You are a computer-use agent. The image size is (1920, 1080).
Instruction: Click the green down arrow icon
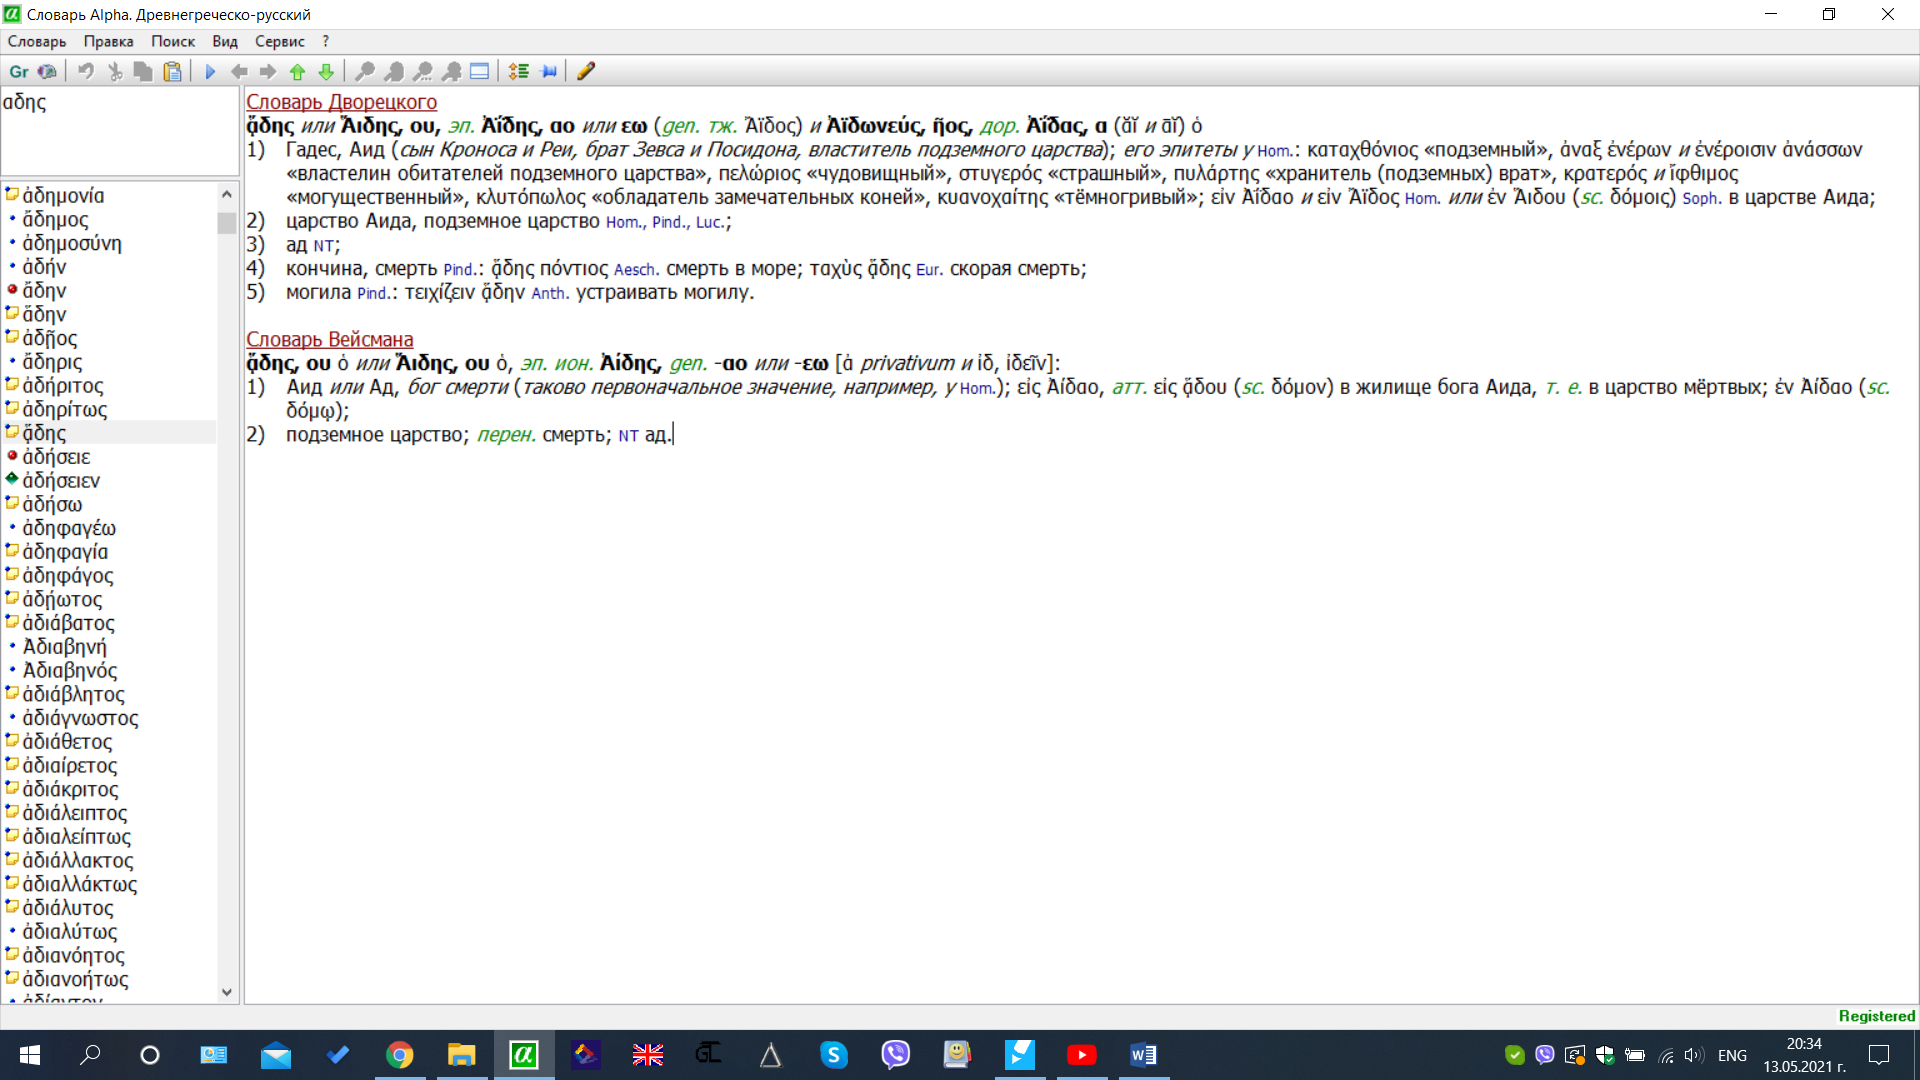[326, 71]
